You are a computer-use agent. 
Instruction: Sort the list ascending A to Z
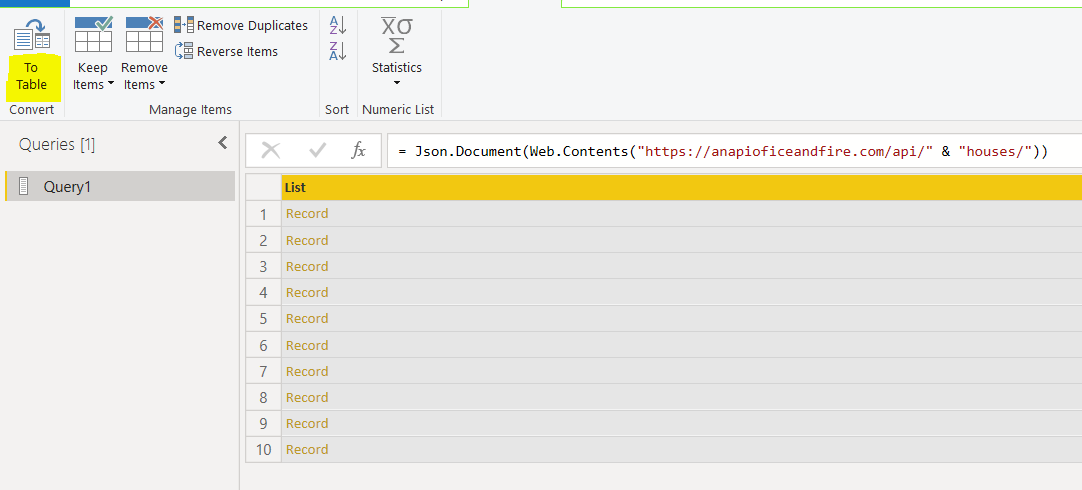click(x=337, y=26)
